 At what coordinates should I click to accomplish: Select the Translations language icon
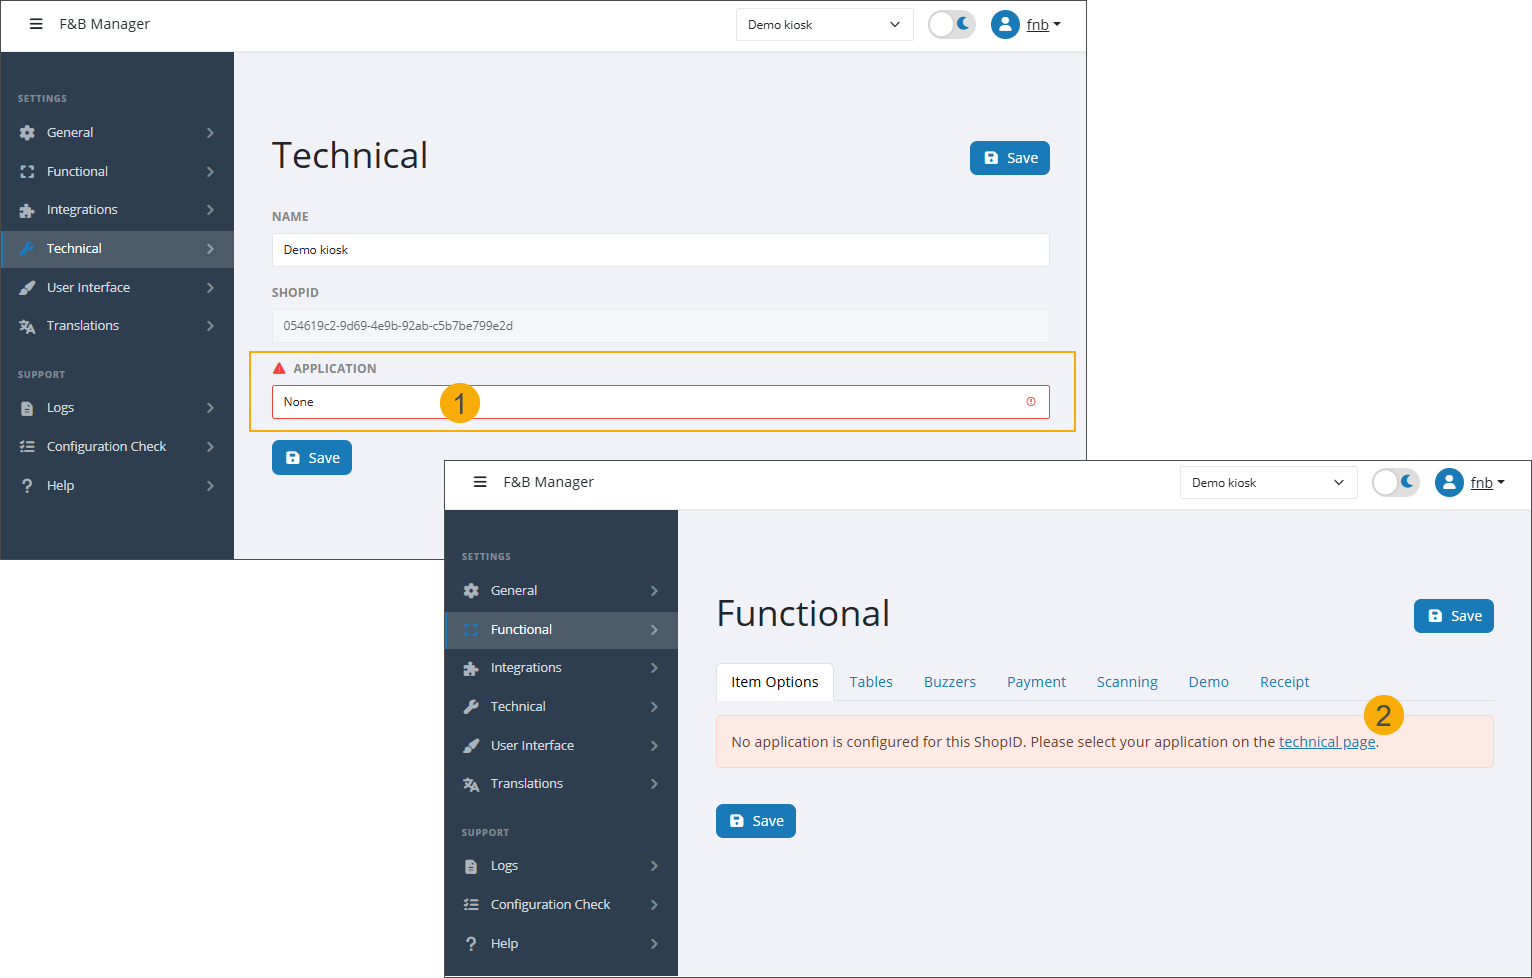click(x=28, y=325)
